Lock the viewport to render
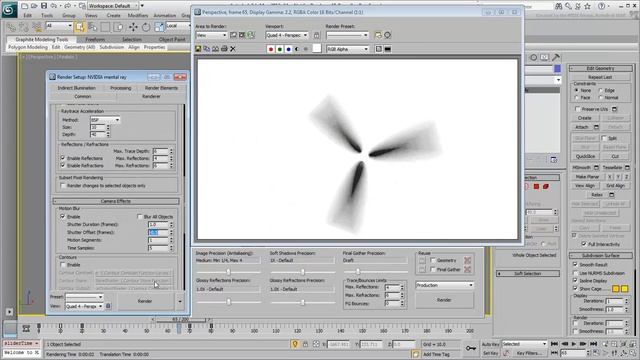The height and width of the screenshot is (360, 640). (x=316, y=36)
